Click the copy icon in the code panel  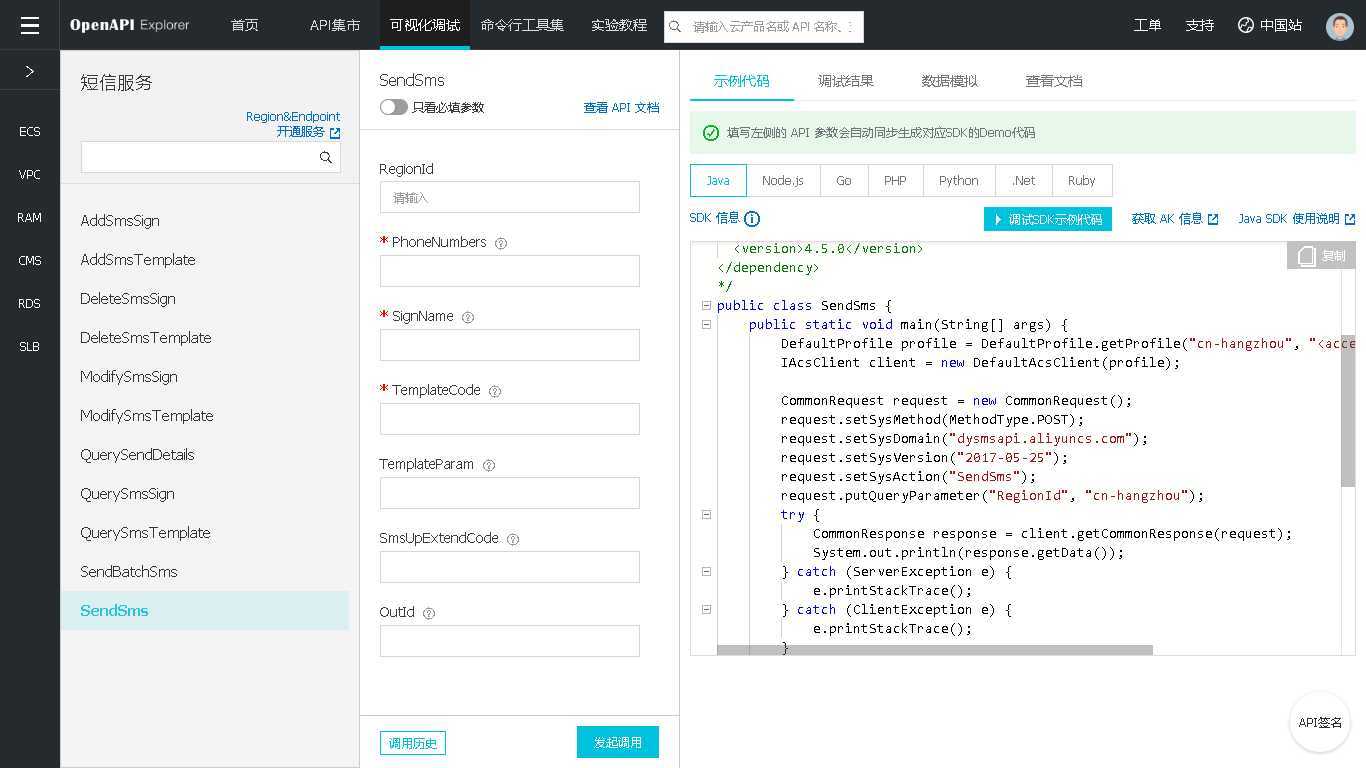pyautogui.click(x=1306, y=256)
